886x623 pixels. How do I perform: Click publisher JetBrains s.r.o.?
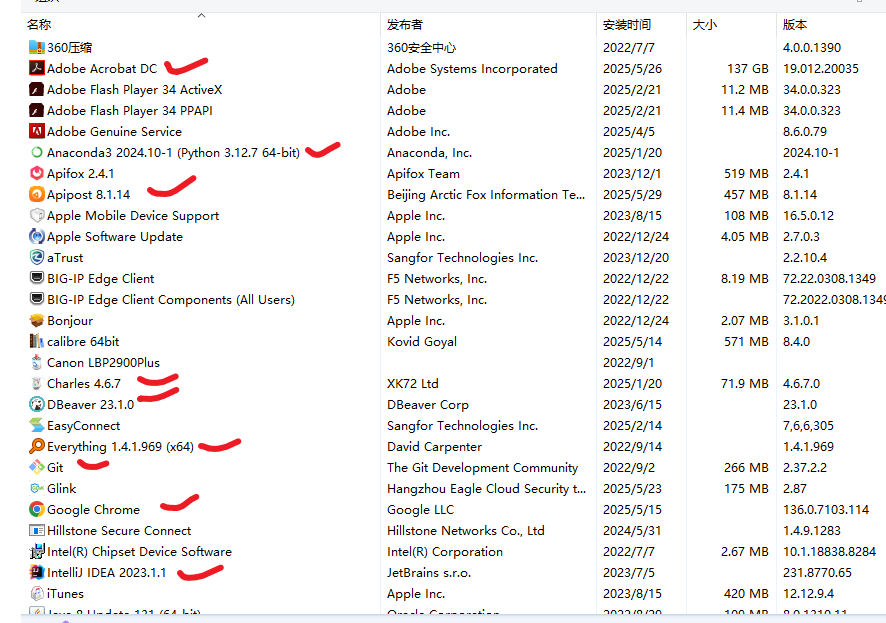429,572
